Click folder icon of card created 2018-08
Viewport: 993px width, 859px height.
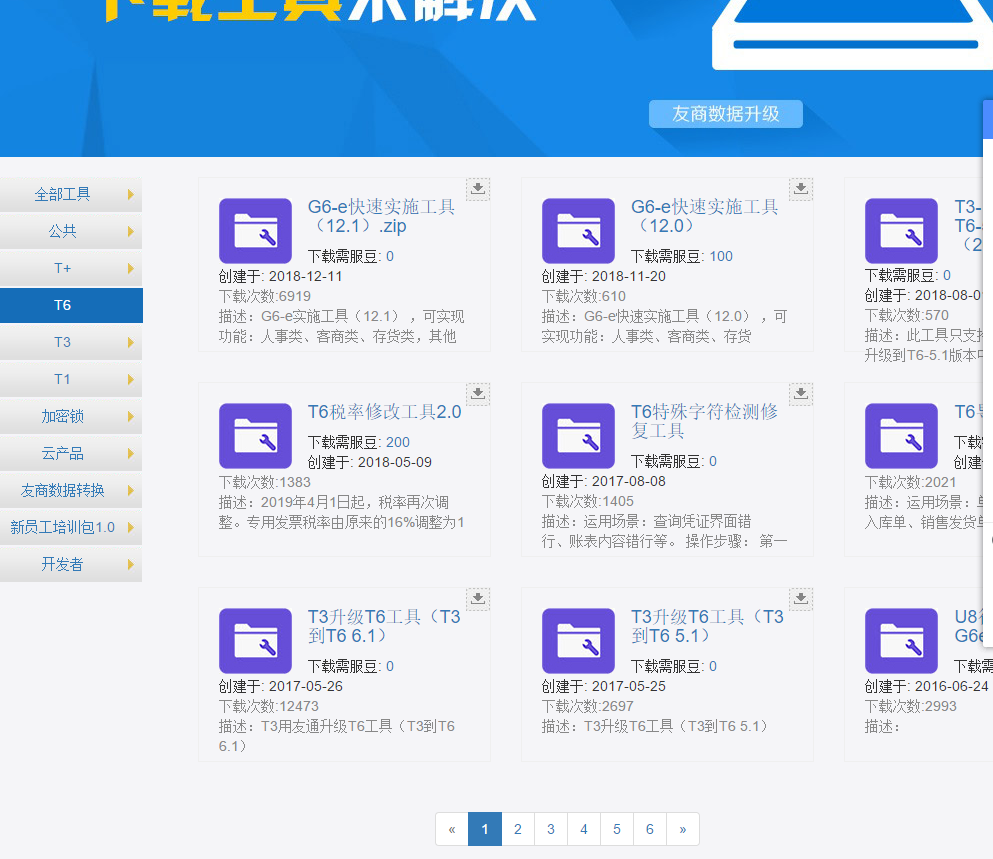pyautogui.click(x=901, y=231)
